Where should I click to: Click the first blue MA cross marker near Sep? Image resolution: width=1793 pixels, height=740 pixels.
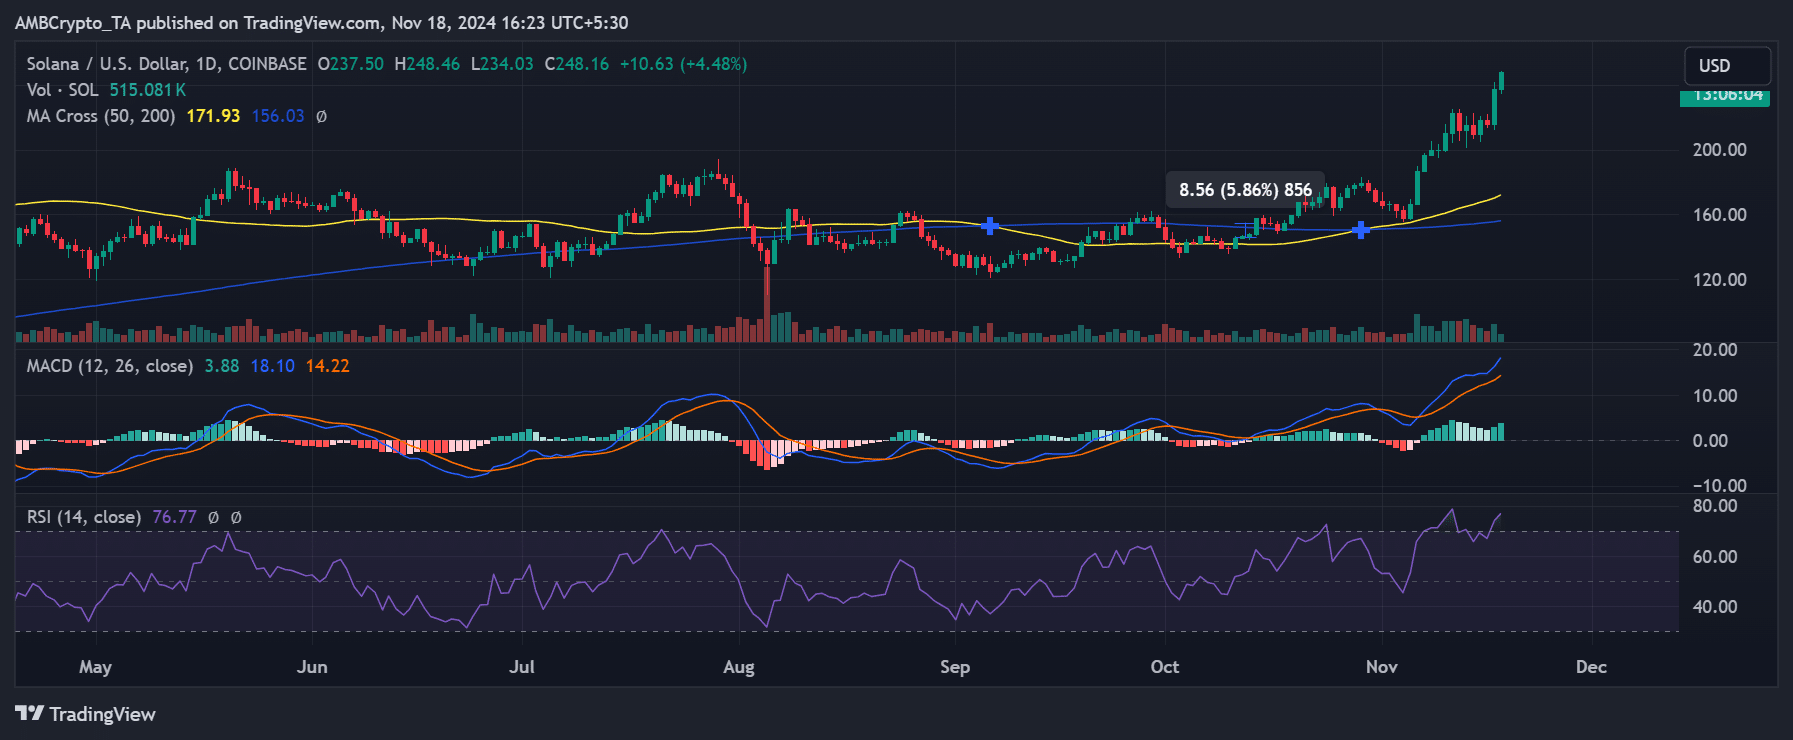point(990,226)
